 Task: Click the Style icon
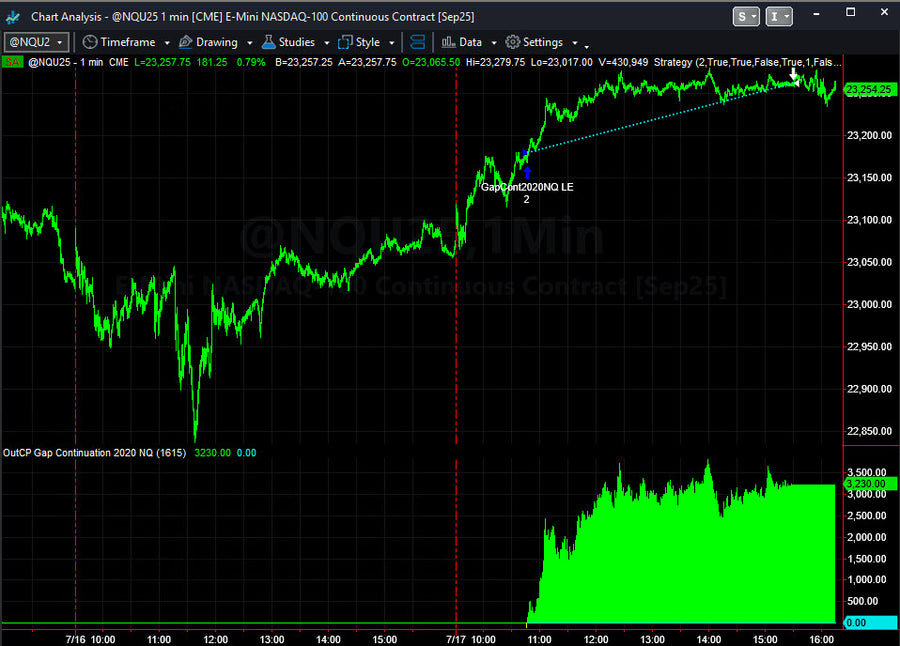[345, 42]
